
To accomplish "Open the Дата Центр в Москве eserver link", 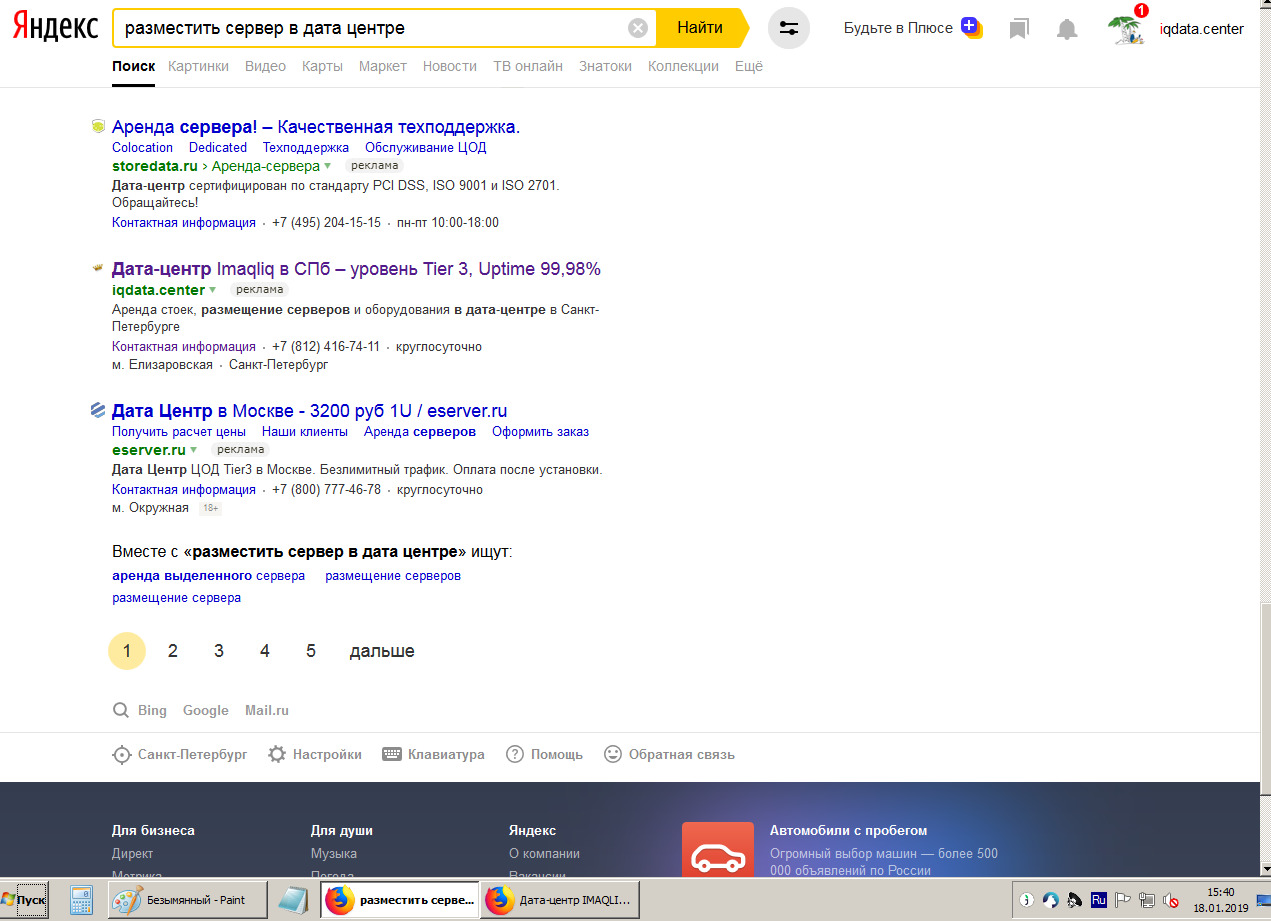I will click(310, 411).
